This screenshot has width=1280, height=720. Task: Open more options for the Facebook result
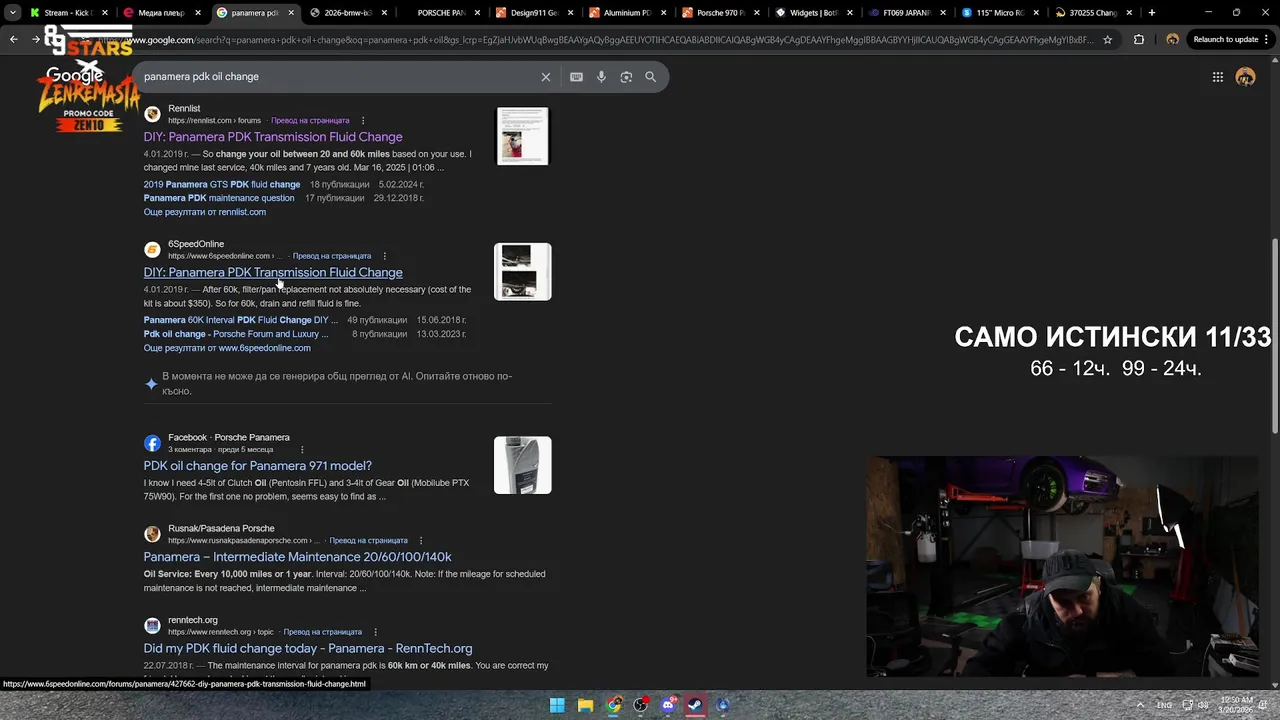(302, 450)
